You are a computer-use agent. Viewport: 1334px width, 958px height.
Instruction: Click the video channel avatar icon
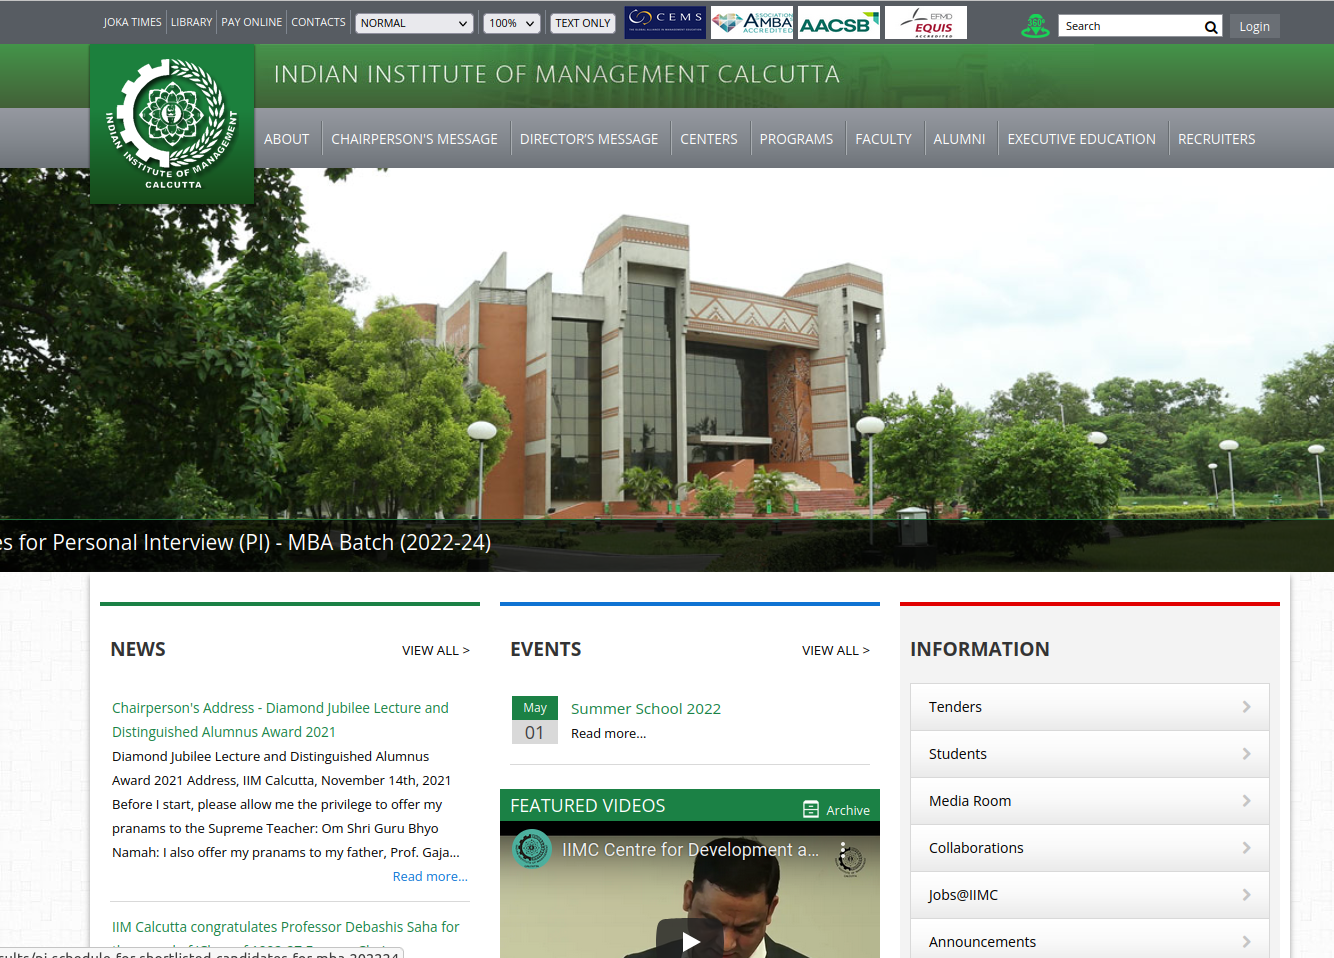(532, 849)
